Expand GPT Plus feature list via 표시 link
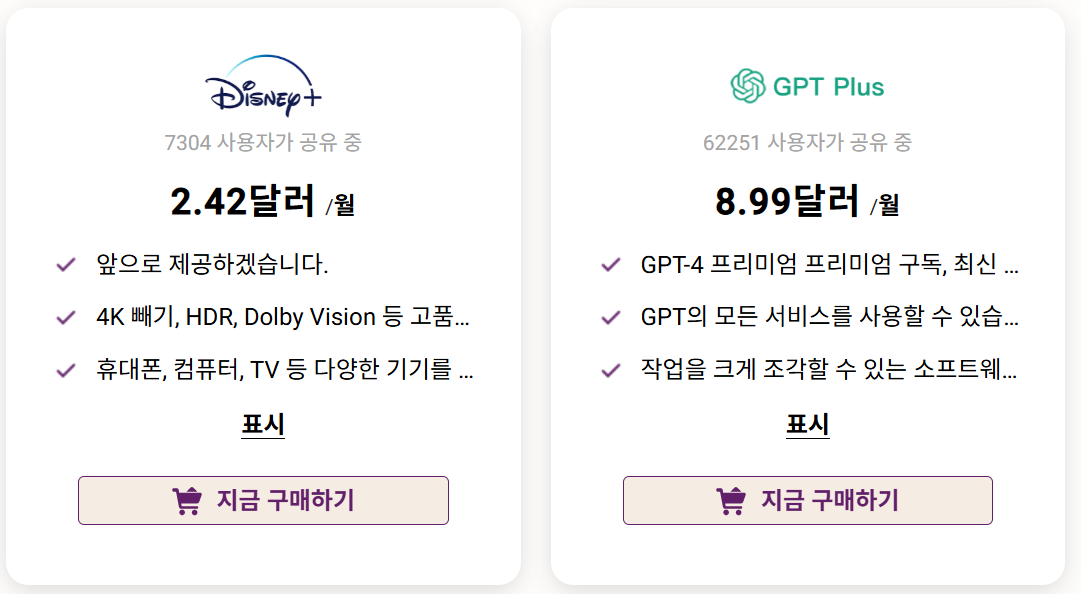This screenshot has width=1081, height=594. 806,424
